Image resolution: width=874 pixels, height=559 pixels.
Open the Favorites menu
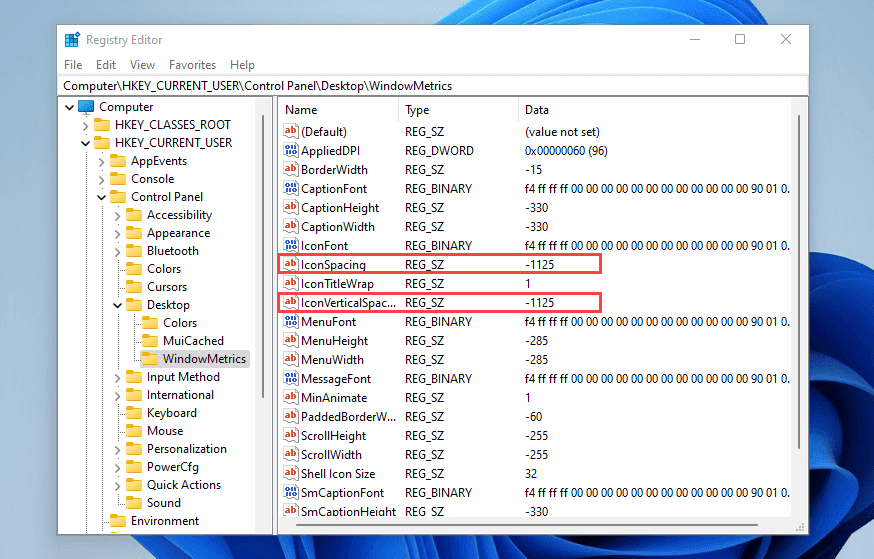point(192,65)
